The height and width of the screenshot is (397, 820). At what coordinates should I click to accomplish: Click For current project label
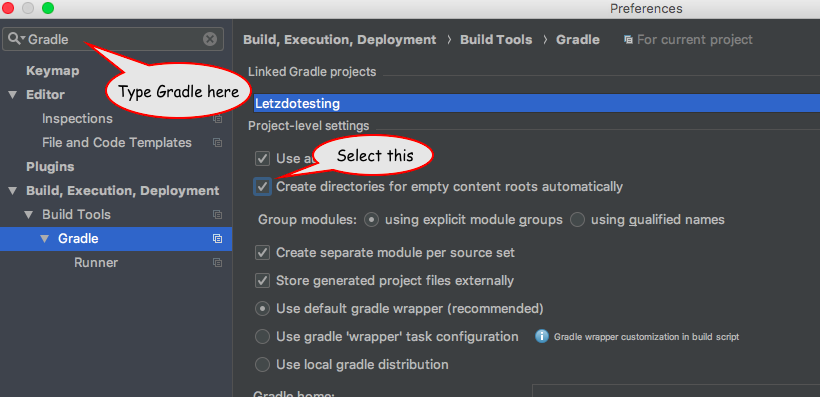[x=695, y=40]
